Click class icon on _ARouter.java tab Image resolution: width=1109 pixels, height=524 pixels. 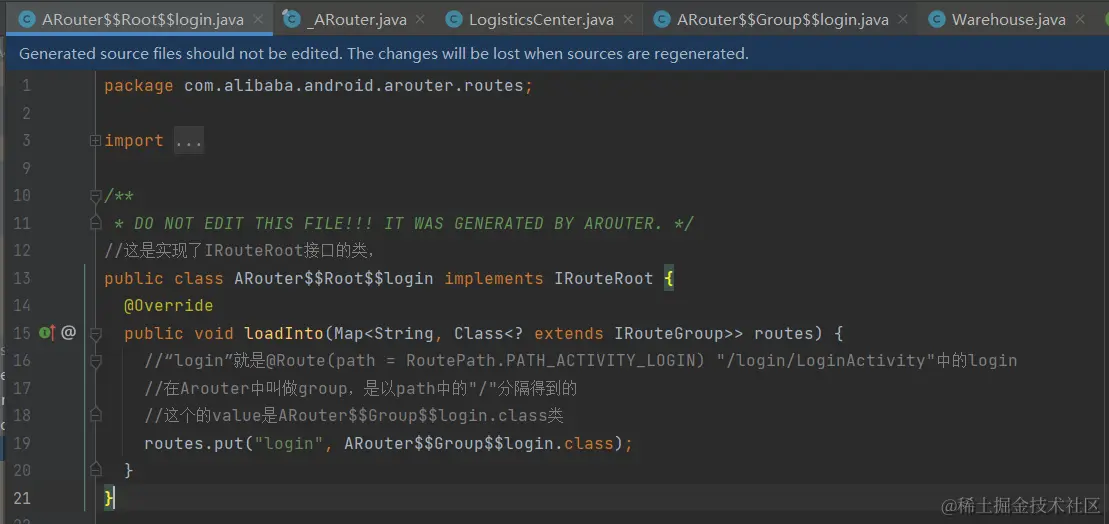click(x=292, y=20)
